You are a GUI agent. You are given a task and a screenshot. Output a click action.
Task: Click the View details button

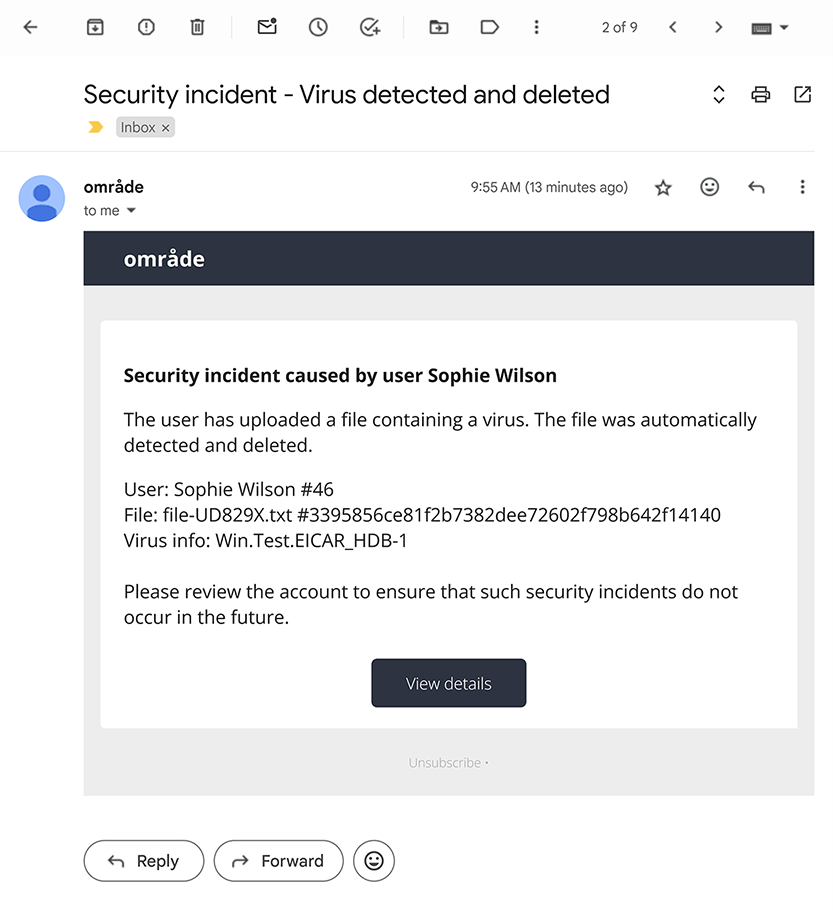(x=448, y=683)
